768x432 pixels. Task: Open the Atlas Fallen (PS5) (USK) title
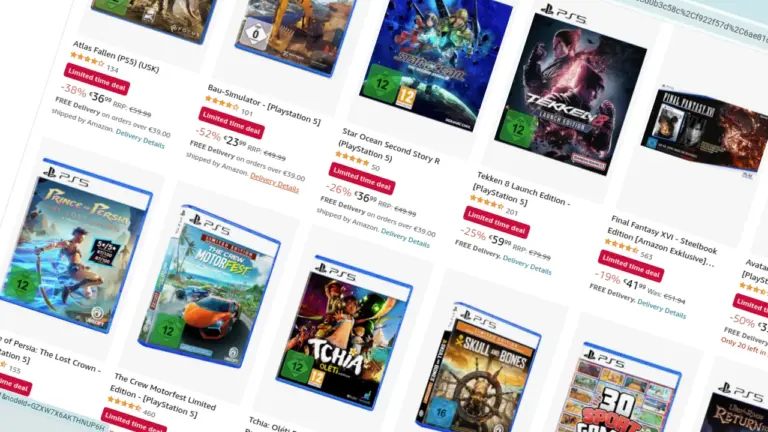pyautogui.click(x=116, y=57)
